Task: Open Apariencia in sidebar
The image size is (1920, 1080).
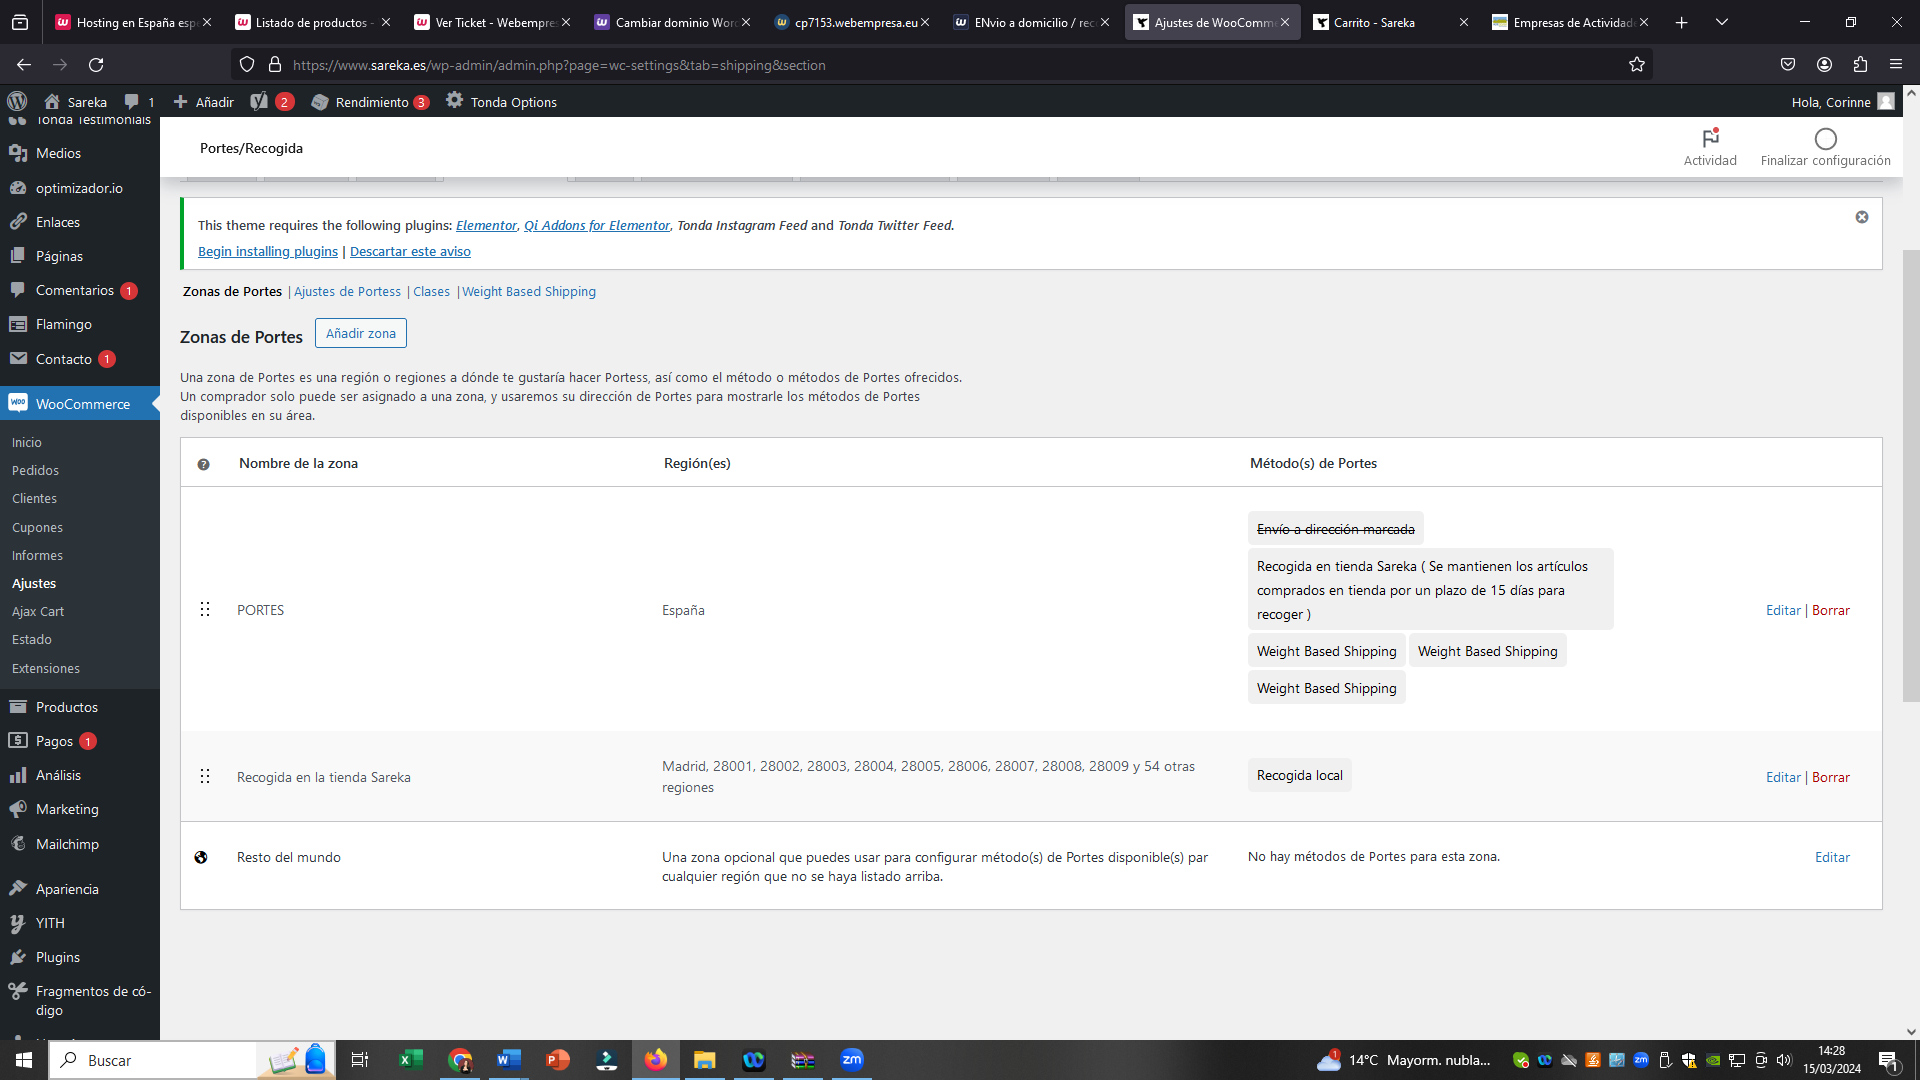Action: tap(67, 889)
